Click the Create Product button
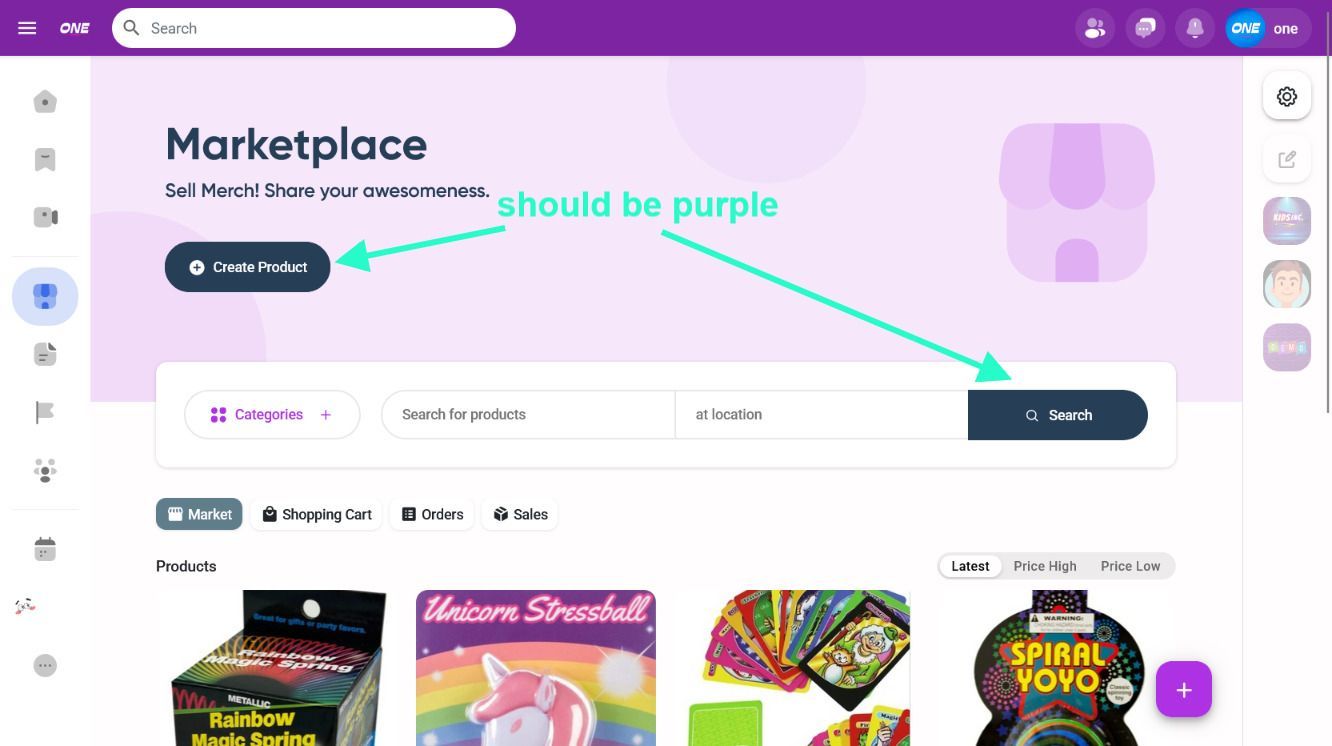 pos(248,267)
